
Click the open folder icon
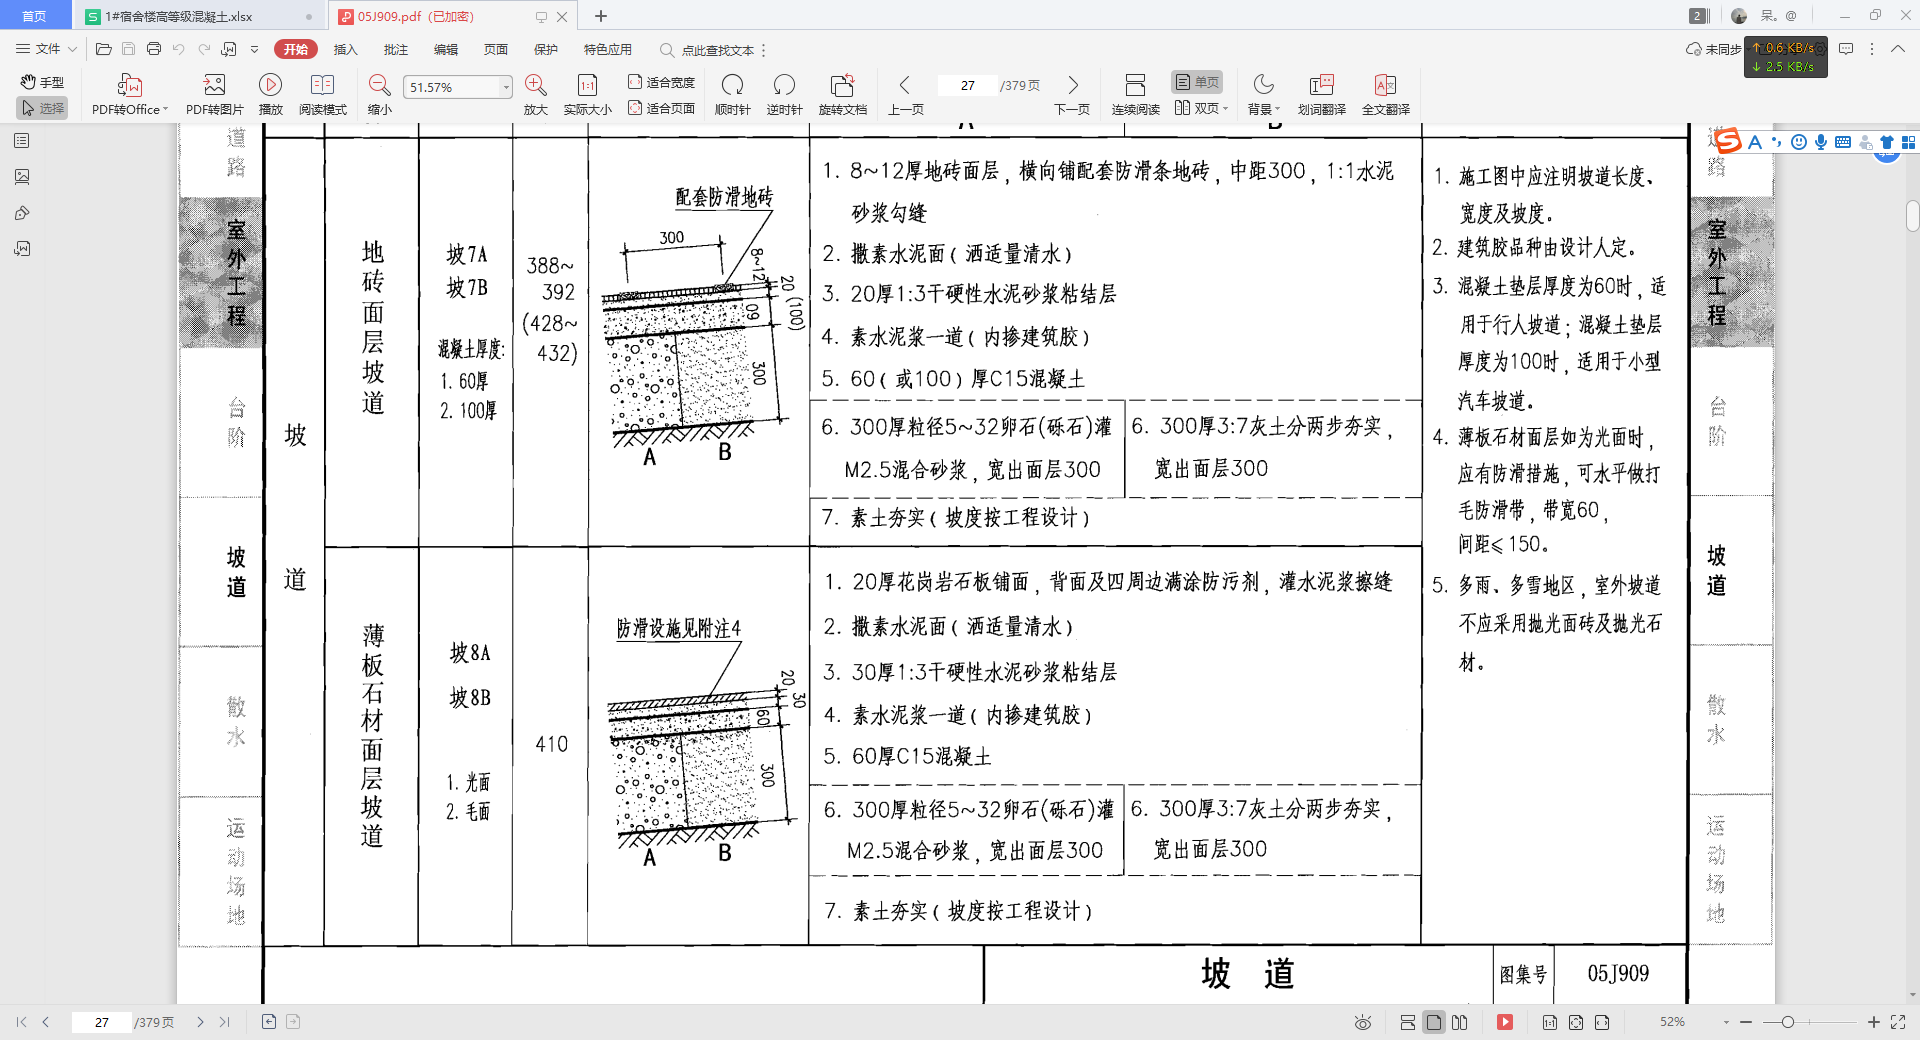point(103,49)
